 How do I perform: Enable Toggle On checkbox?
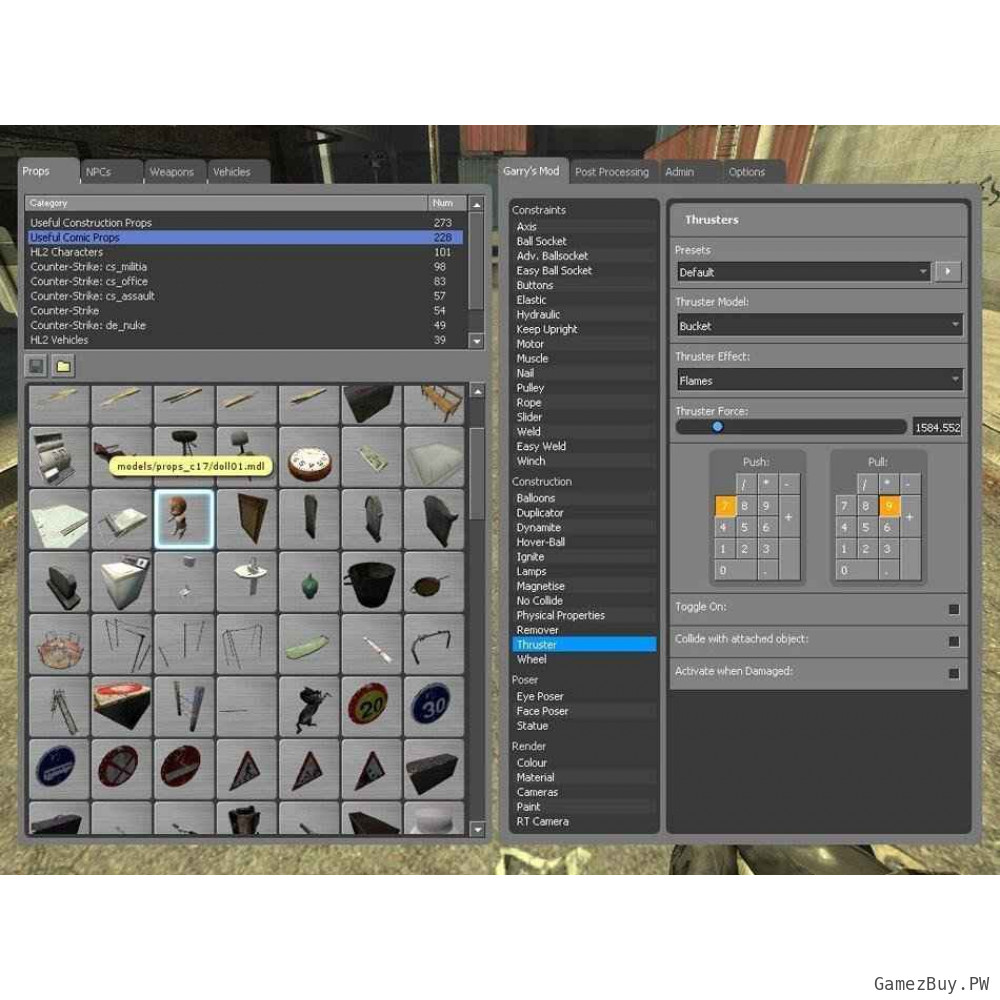pos(953,609)
